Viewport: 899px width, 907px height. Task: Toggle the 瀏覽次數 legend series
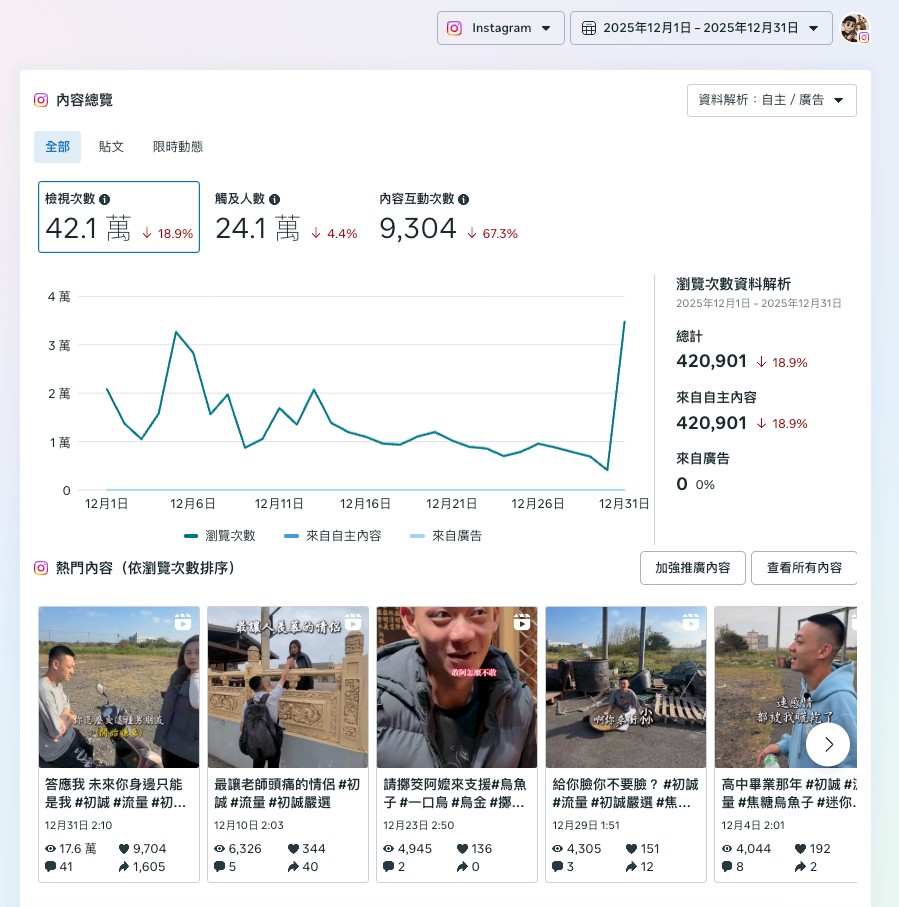[220, 536]
